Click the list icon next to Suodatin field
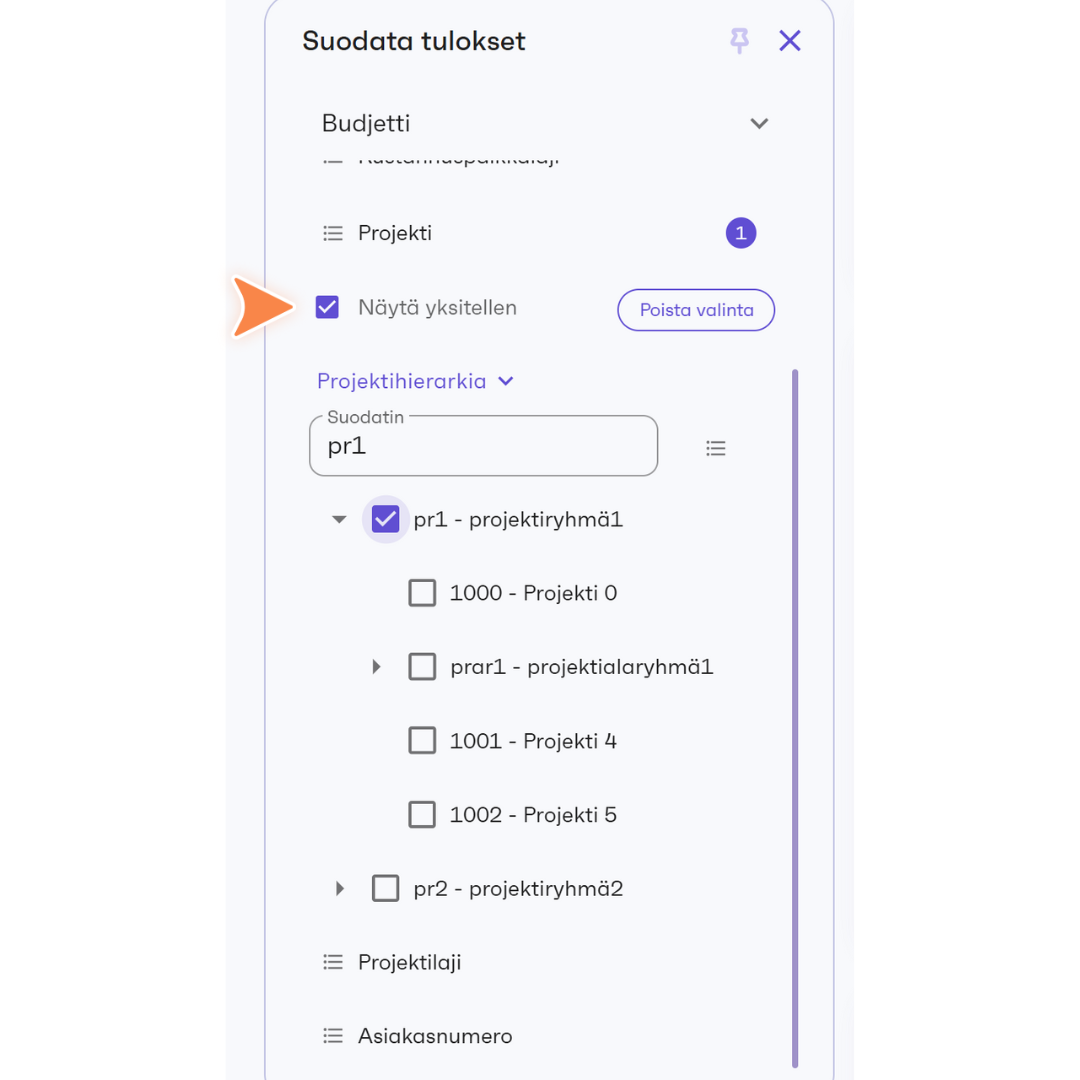The height and width of the screenshot is (1080, 1080). point(716,448)
